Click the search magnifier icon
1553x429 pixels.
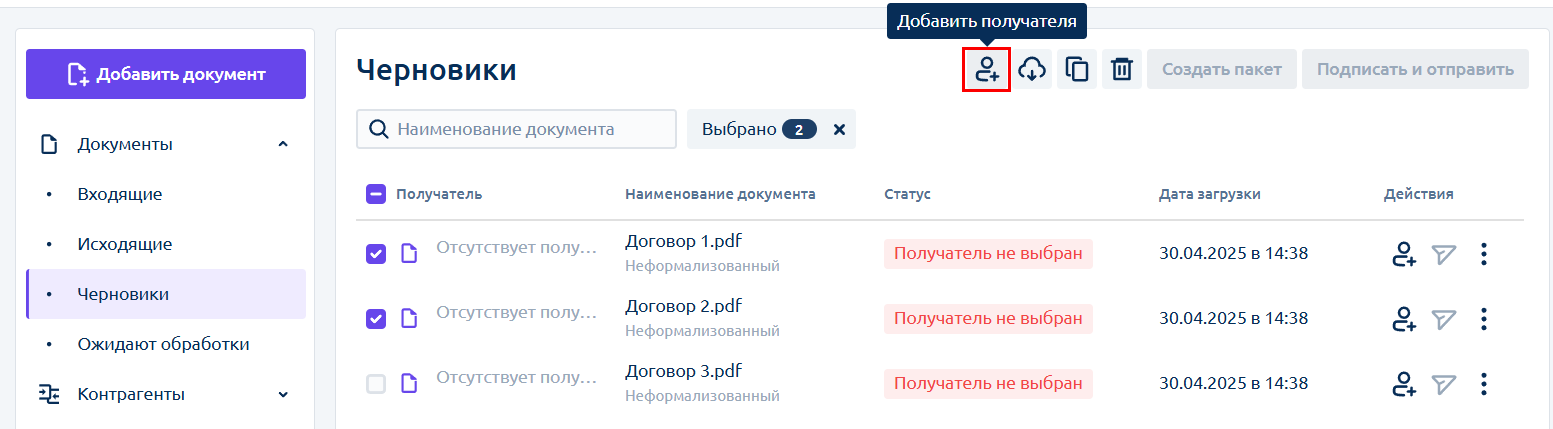click(x=378, y=130)
